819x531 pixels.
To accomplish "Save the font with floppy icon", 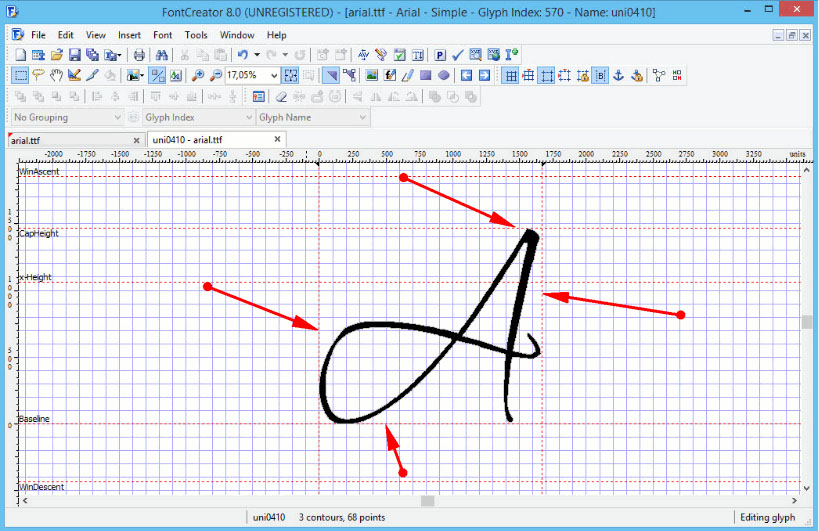I will tap(75, 55).
